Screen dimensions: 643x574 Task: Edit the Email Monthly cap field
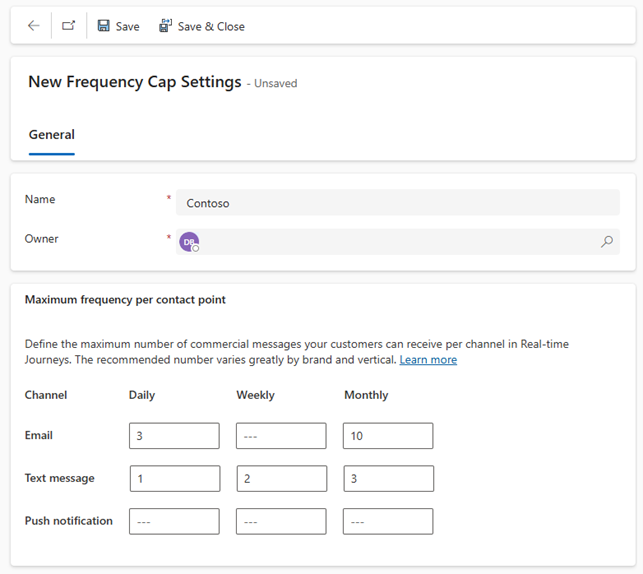coord(388,436)
